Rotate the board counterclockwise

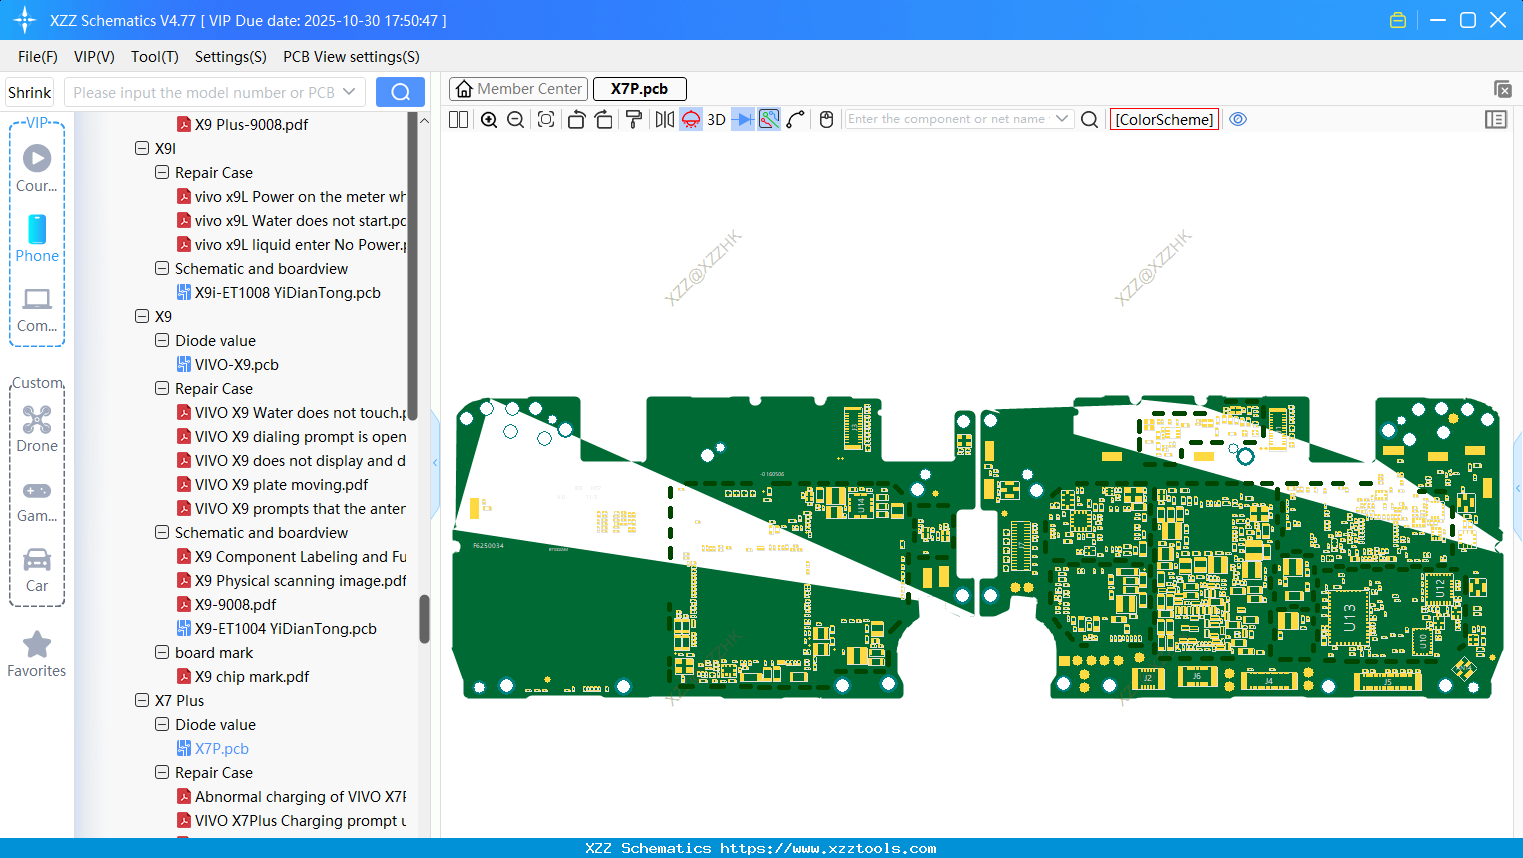click(576, 120)
